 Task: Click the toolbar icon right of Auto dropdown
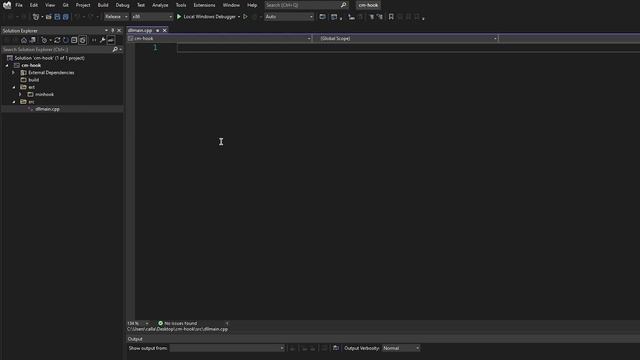coord(322,17)
